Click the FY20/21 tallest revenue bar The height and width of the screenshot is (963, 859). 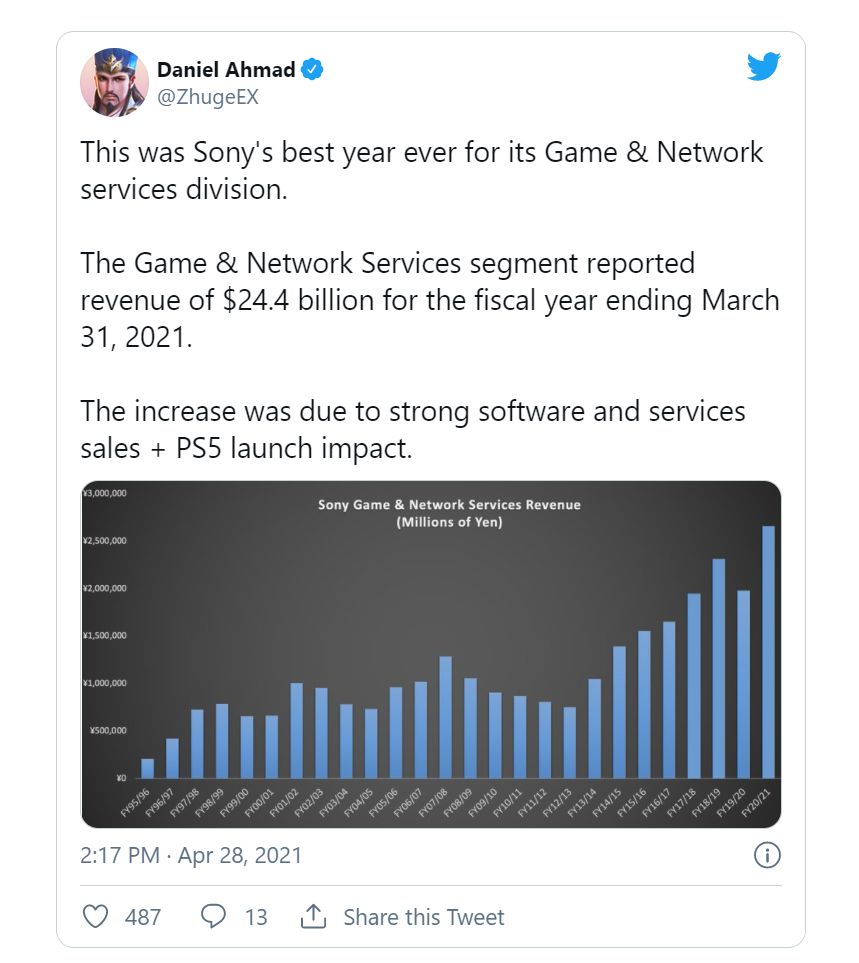coord(768,652)
